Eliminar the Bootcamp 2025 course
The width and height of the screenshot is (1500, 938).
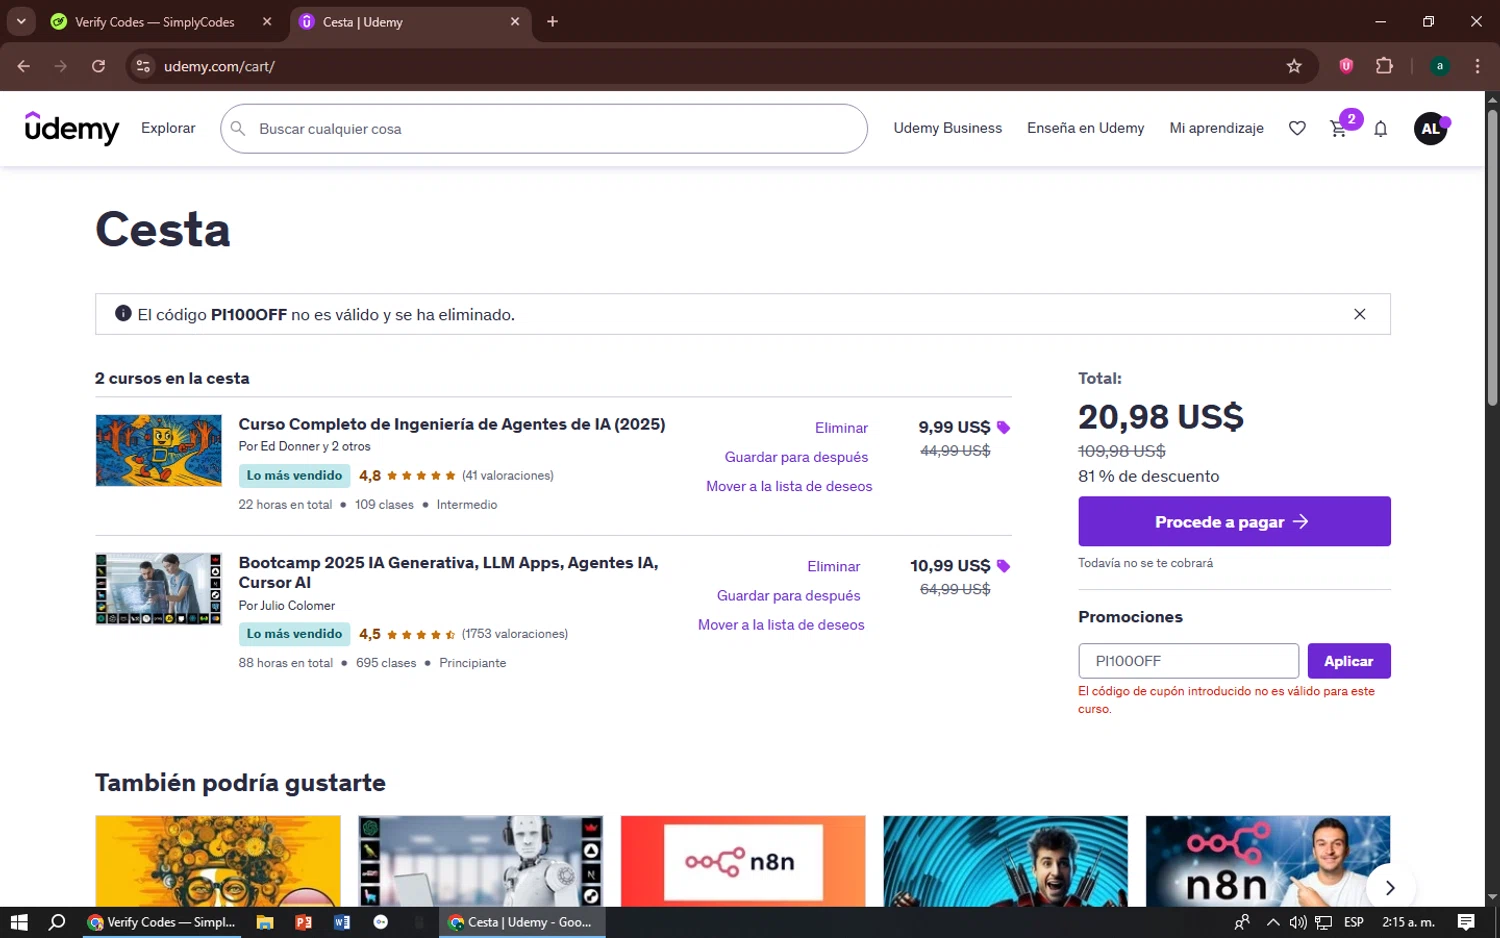(x=833, y=566)
